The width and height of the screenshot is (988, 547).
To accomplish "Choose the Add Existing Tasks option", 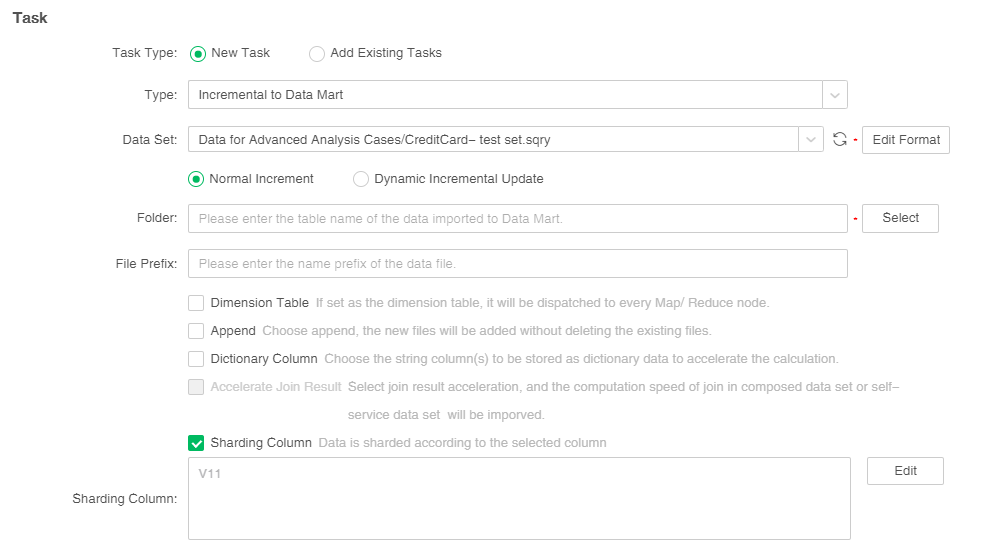I will click(317, 54).
